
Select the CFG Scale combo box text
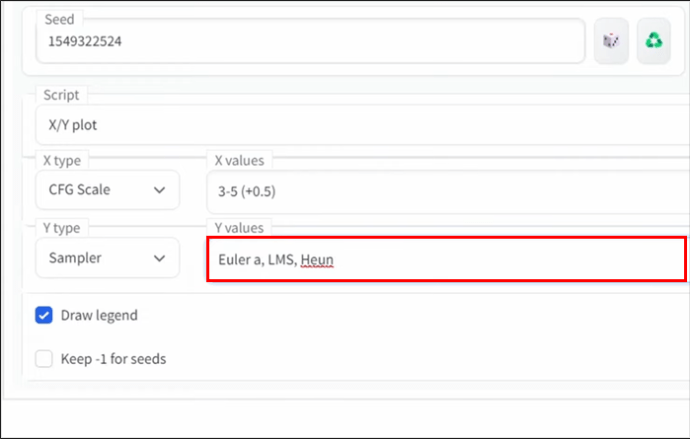(80, 190)
